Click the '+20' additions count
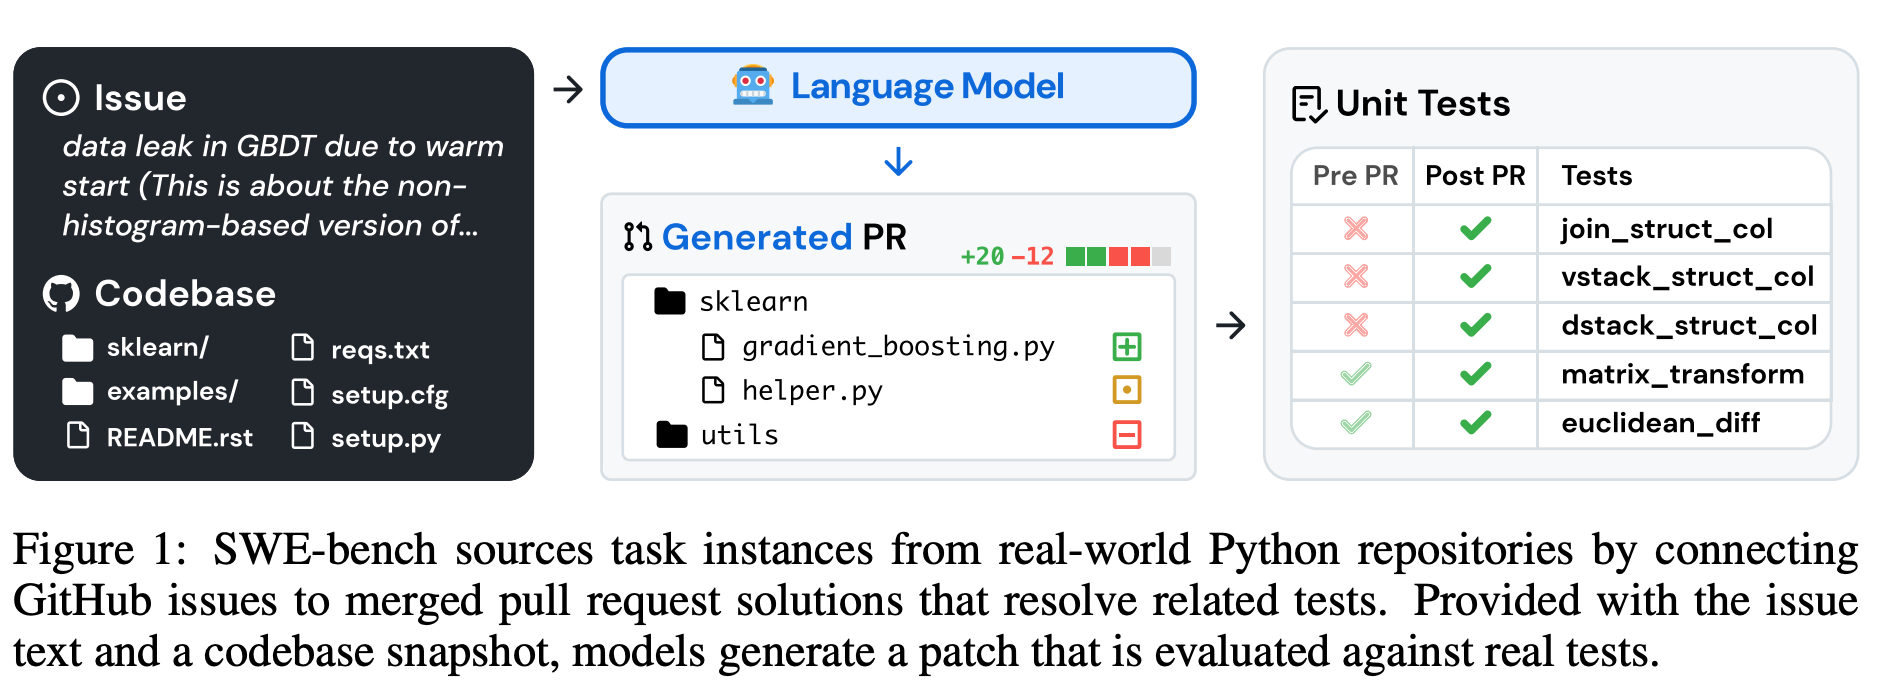The height and width of the screenshot is (694, 1896). pos(982,257)
